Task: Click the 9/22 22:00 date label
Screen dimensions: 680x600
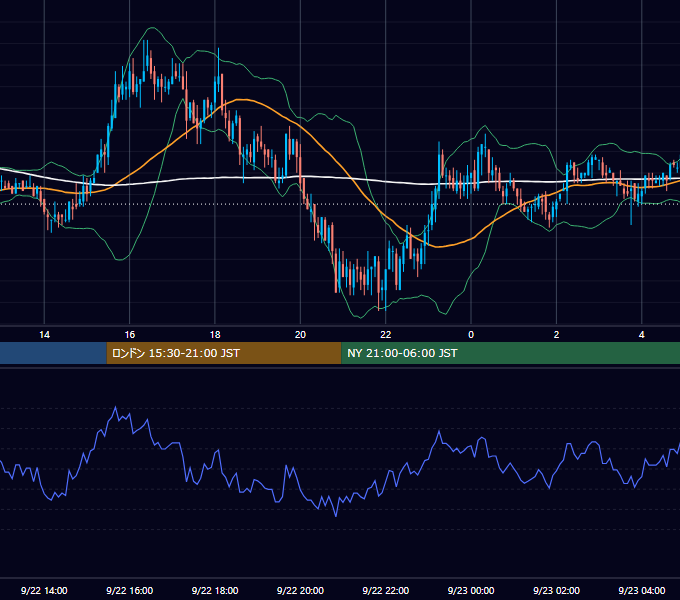Action: click(386, 590)
